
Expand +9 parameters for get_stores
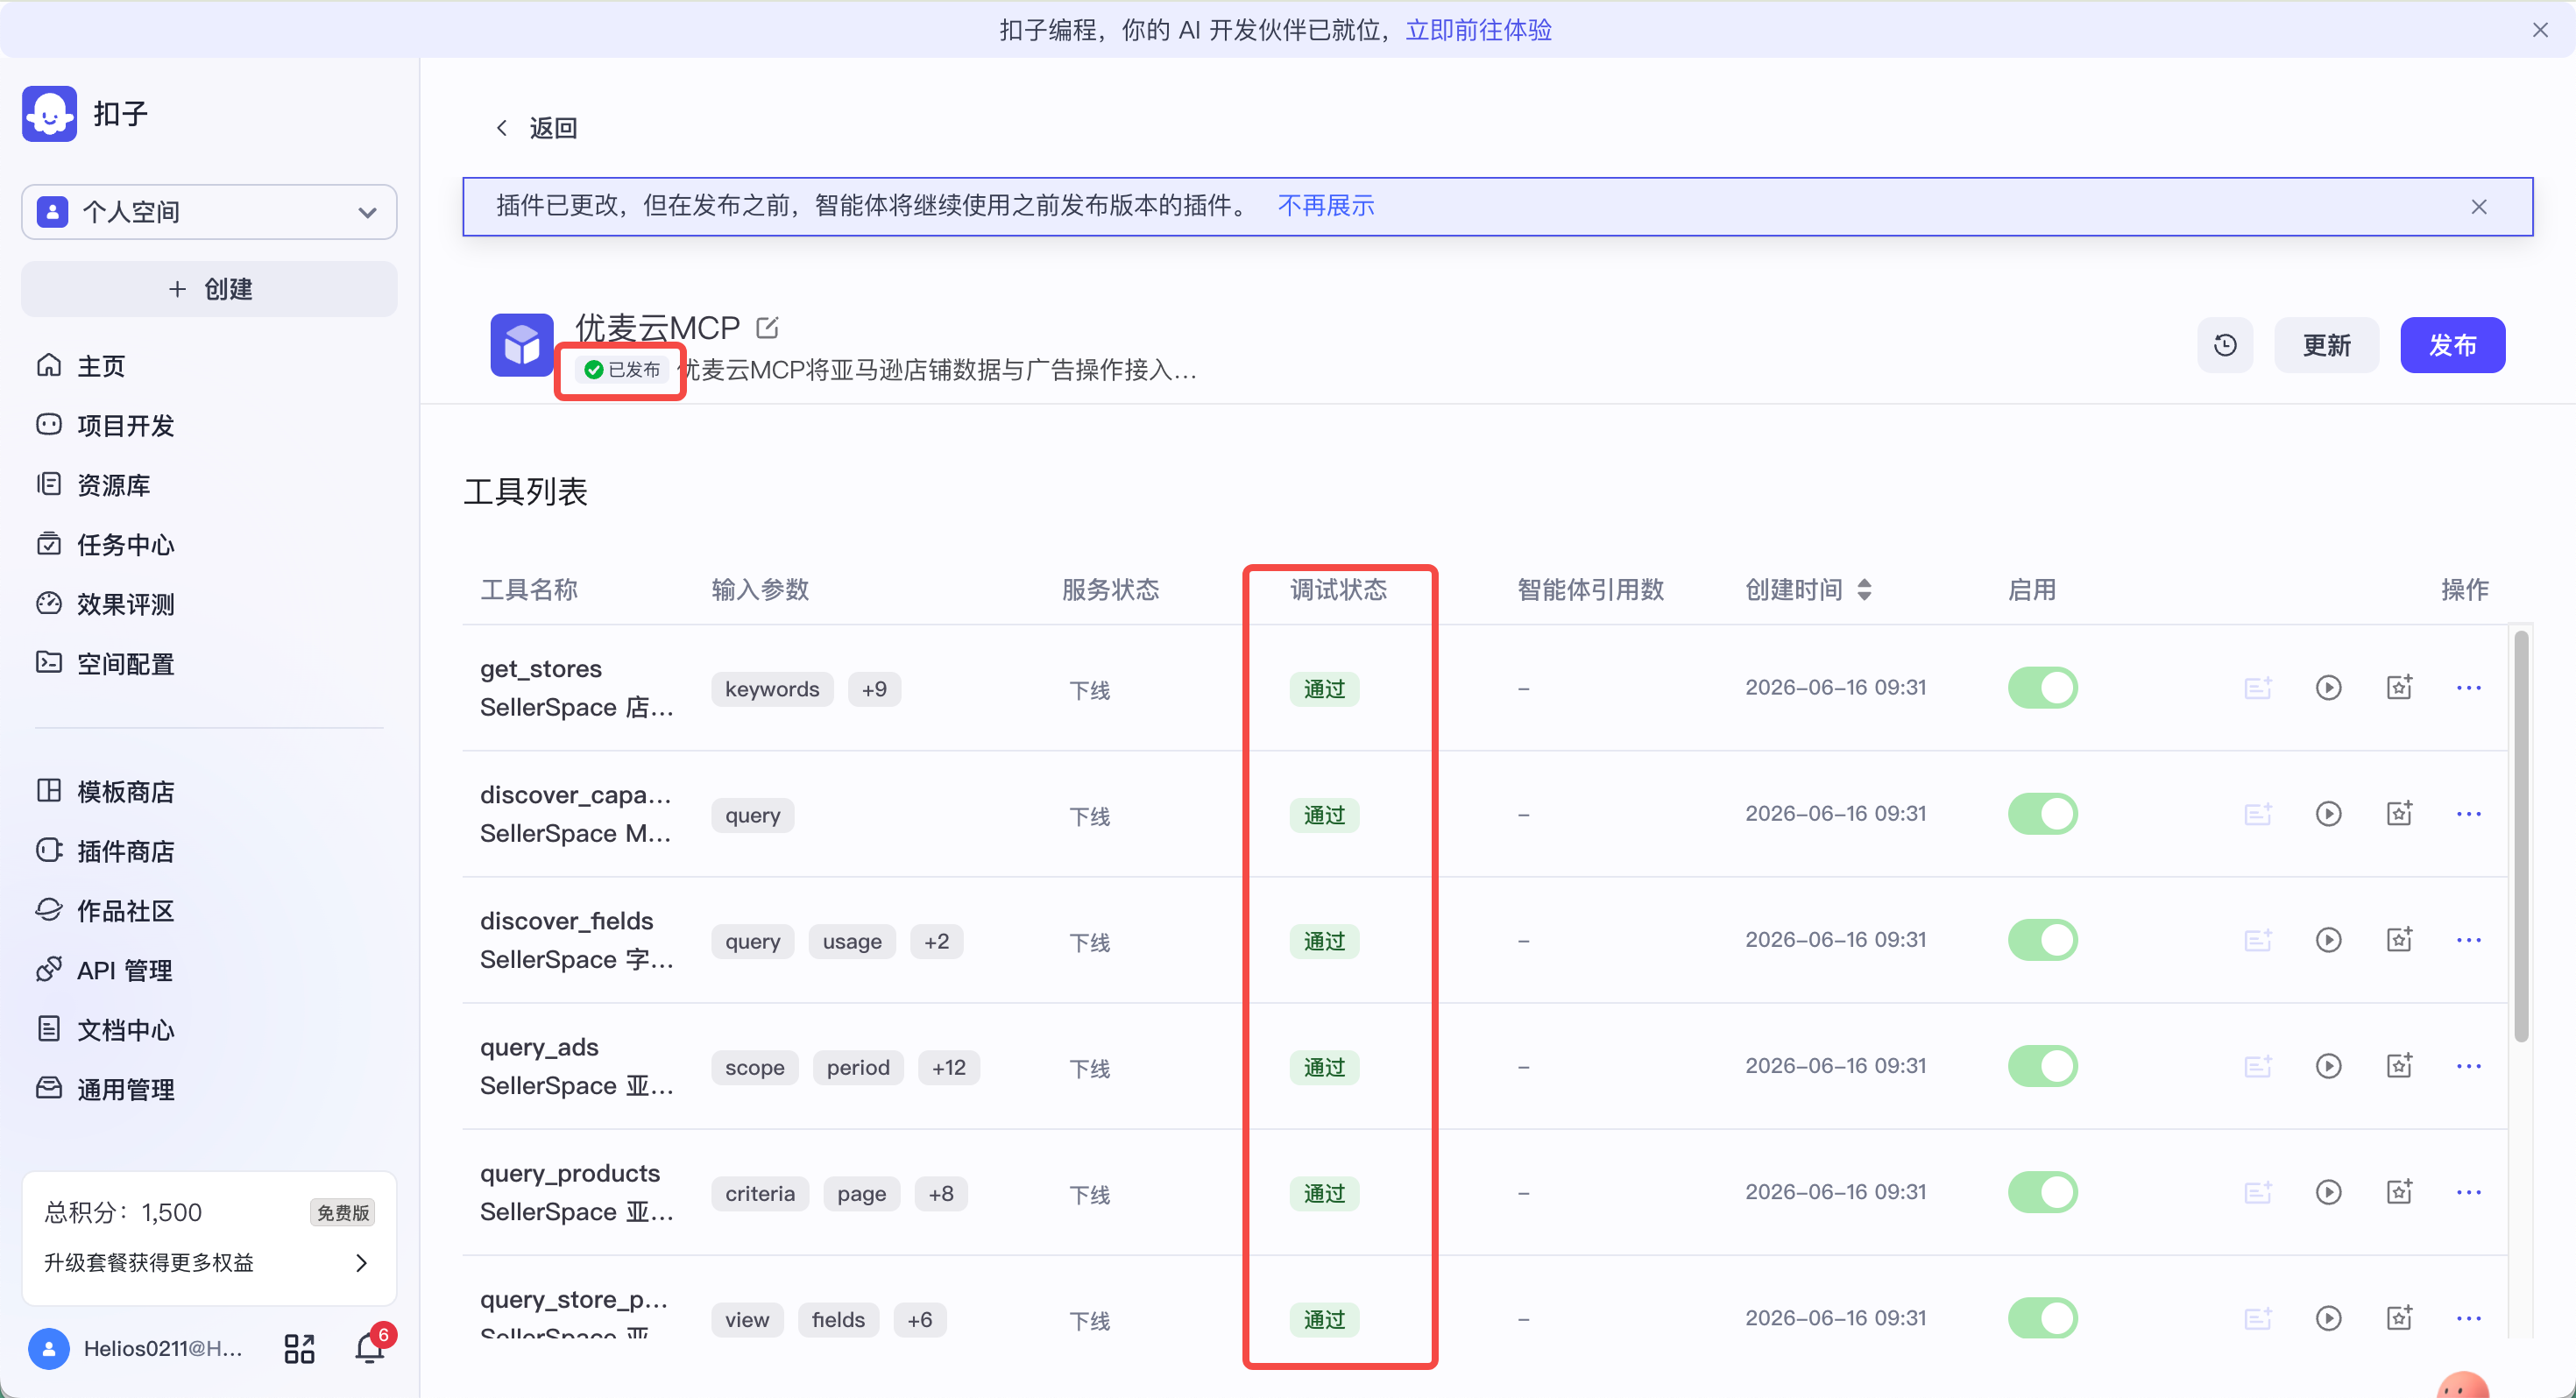pos(874,689)
